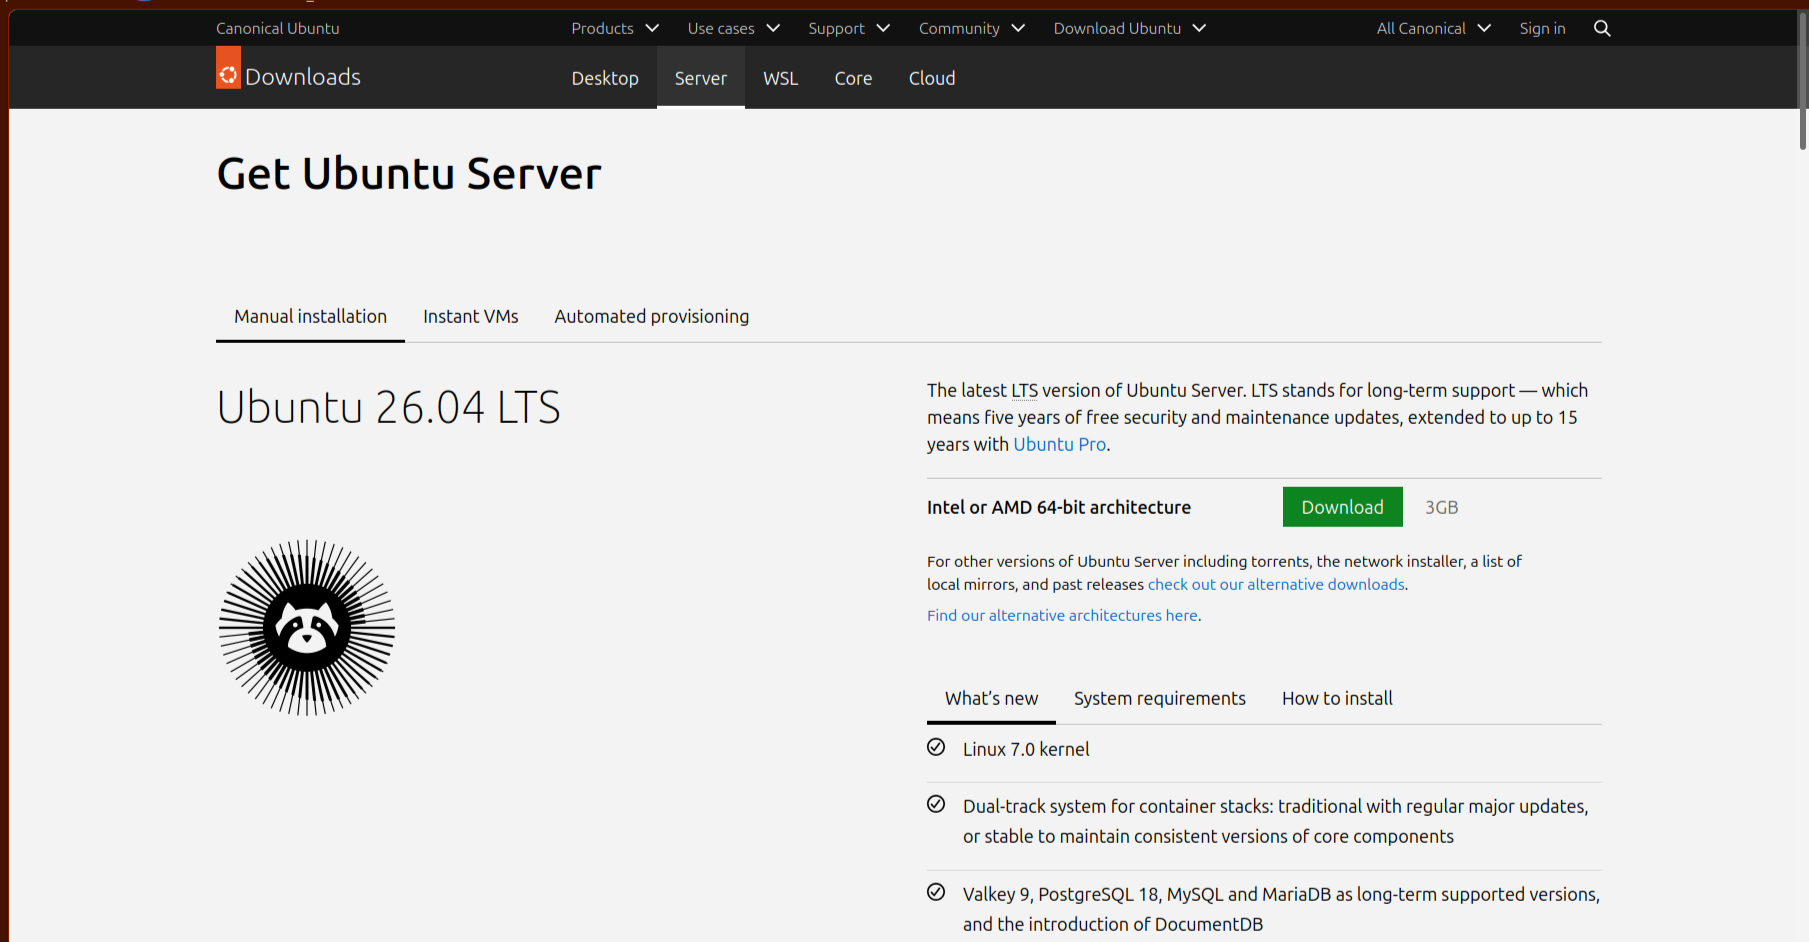Expand the Download Ubuntu dropdown
1809x942 pixels.
(x=1129, y=28)
